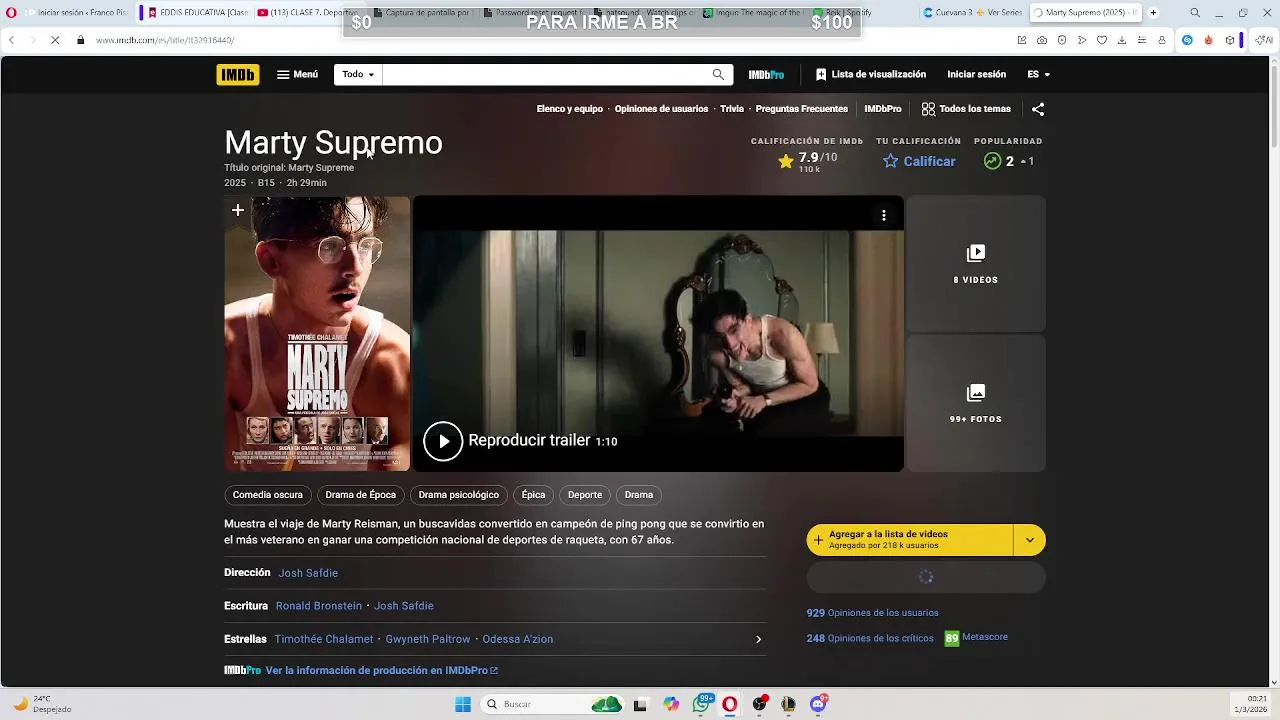Expand the watchlist dropdown arrow
Screen dimensions: 1280x720
(1030, 540)
